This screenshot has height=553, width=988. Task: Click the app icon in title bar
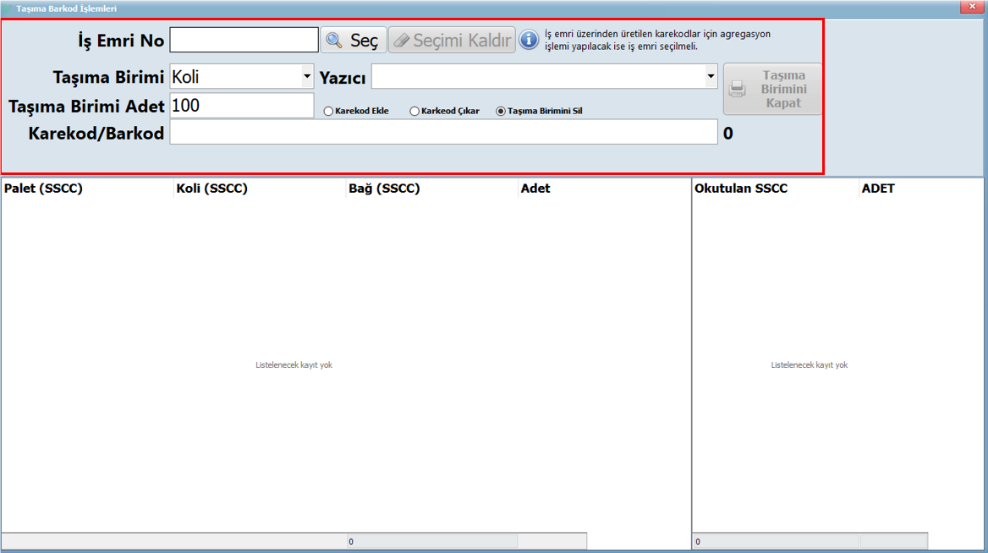8,7
